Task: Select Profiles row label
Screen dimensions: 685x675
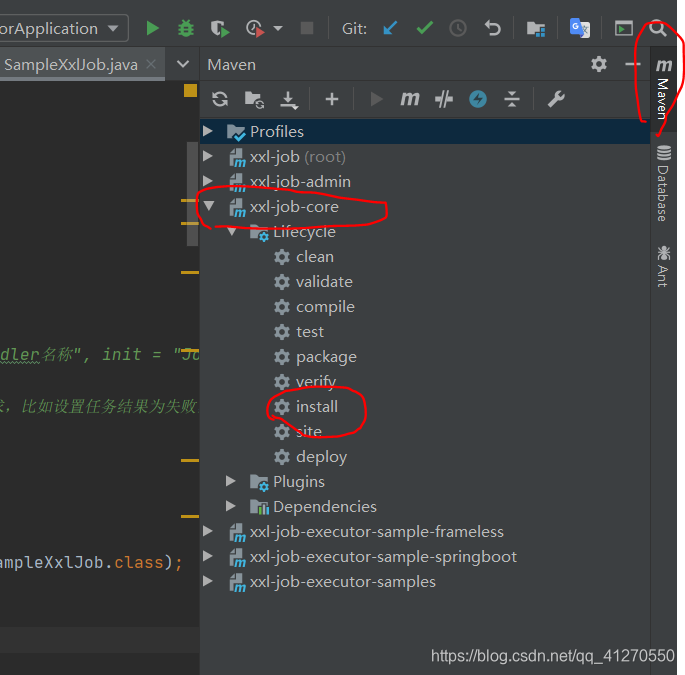Action: coord(277,132)
